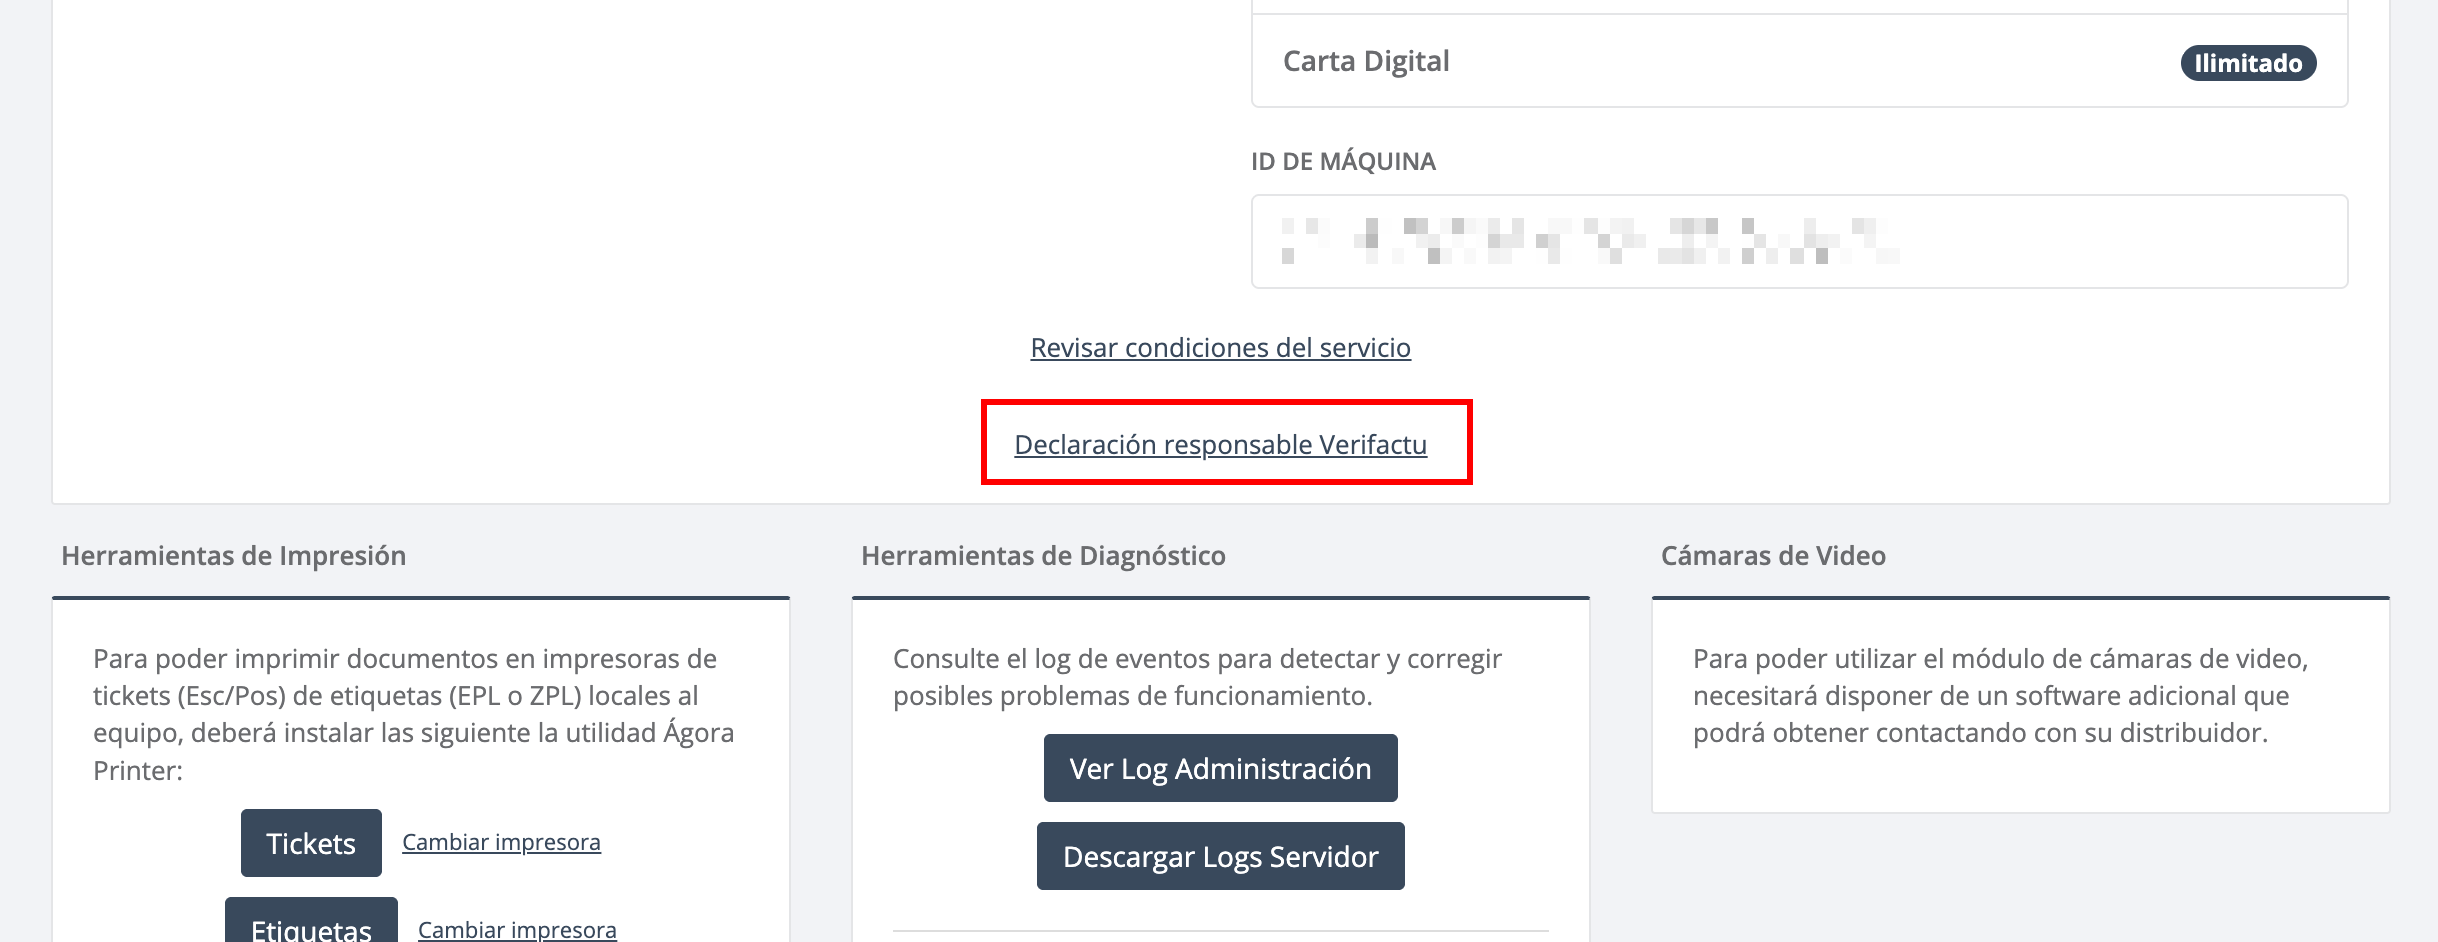2438x942 pixels.
Task: Click the Herramientas de Diagnóstico heading
Action: tap(1043, 556)
